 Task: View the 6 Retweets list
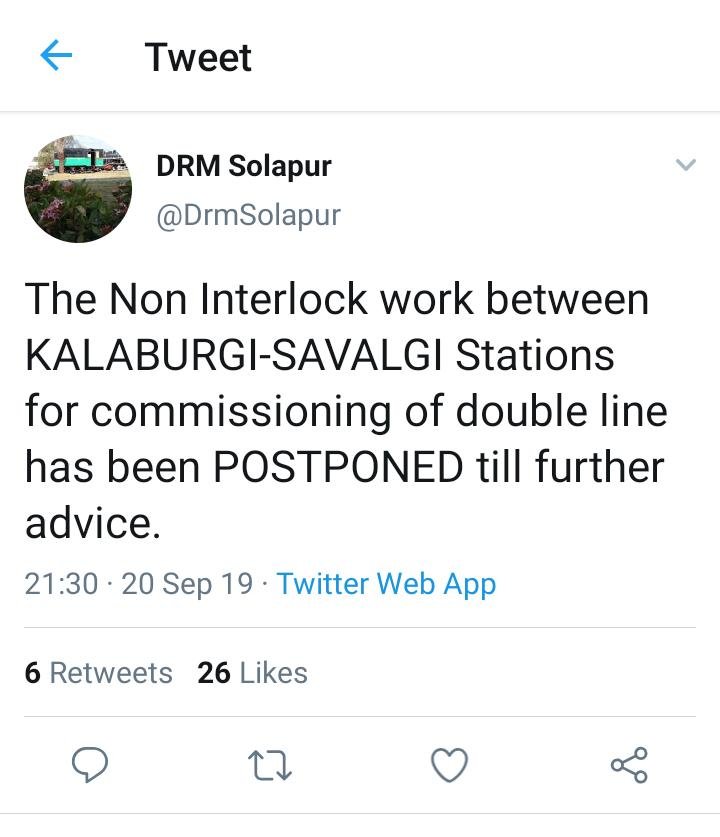tap(98, 673)
